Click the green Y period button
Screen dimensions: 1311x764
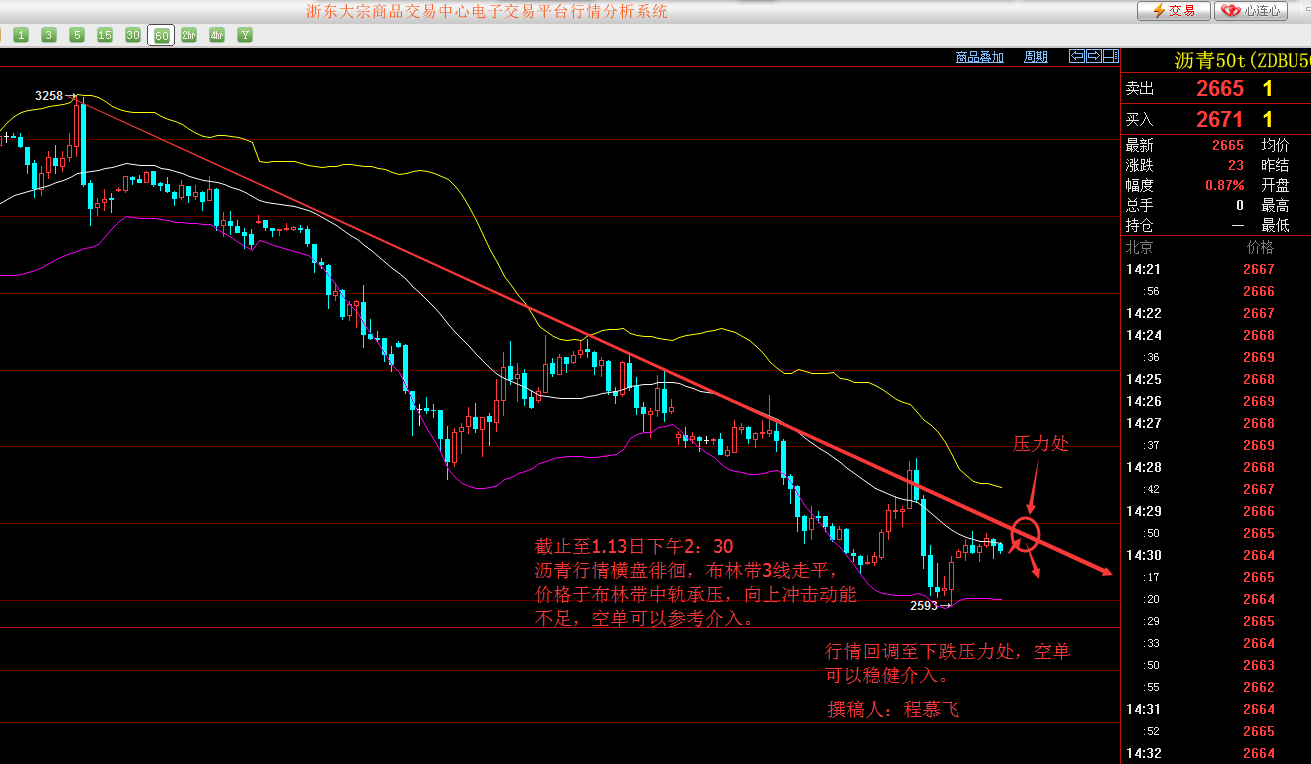tap(245, 35)
